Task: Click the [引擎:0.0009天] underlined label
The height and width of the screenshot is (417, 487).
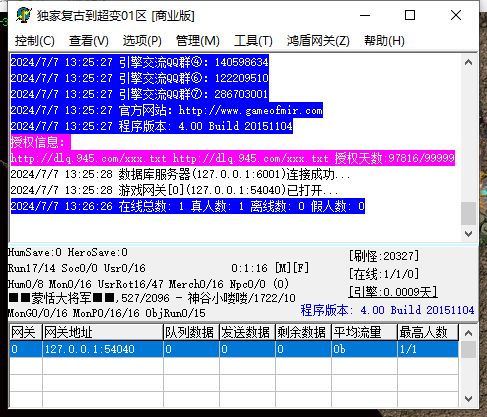Action: pyautogui.click(x=393, y=292)
